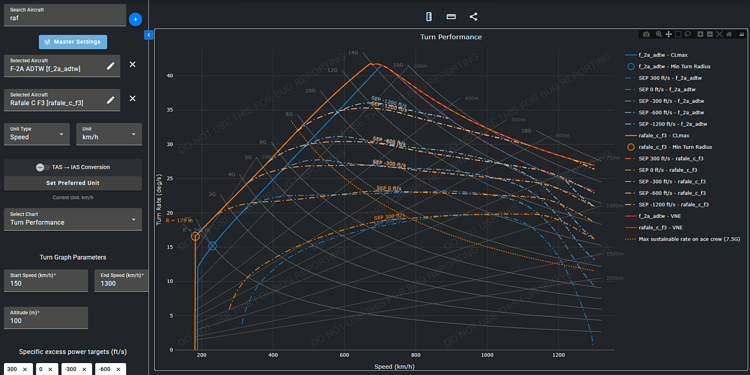750x375 pixels.
Task: Click the Current Unit: km/h text
Action: (73, 197)
